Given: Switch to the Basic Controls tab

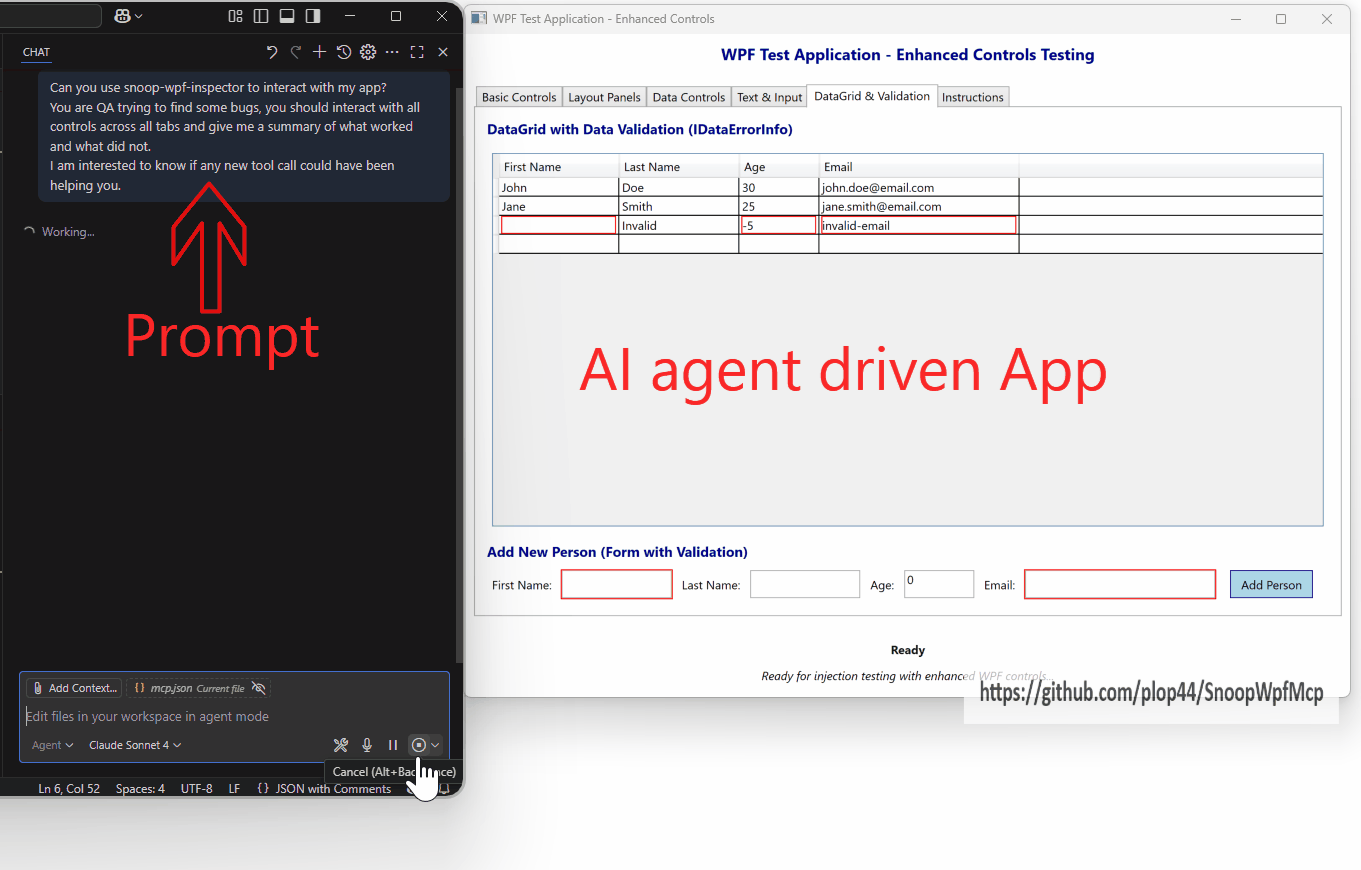Looking at the screenshot, I should [x=519, y=97].
